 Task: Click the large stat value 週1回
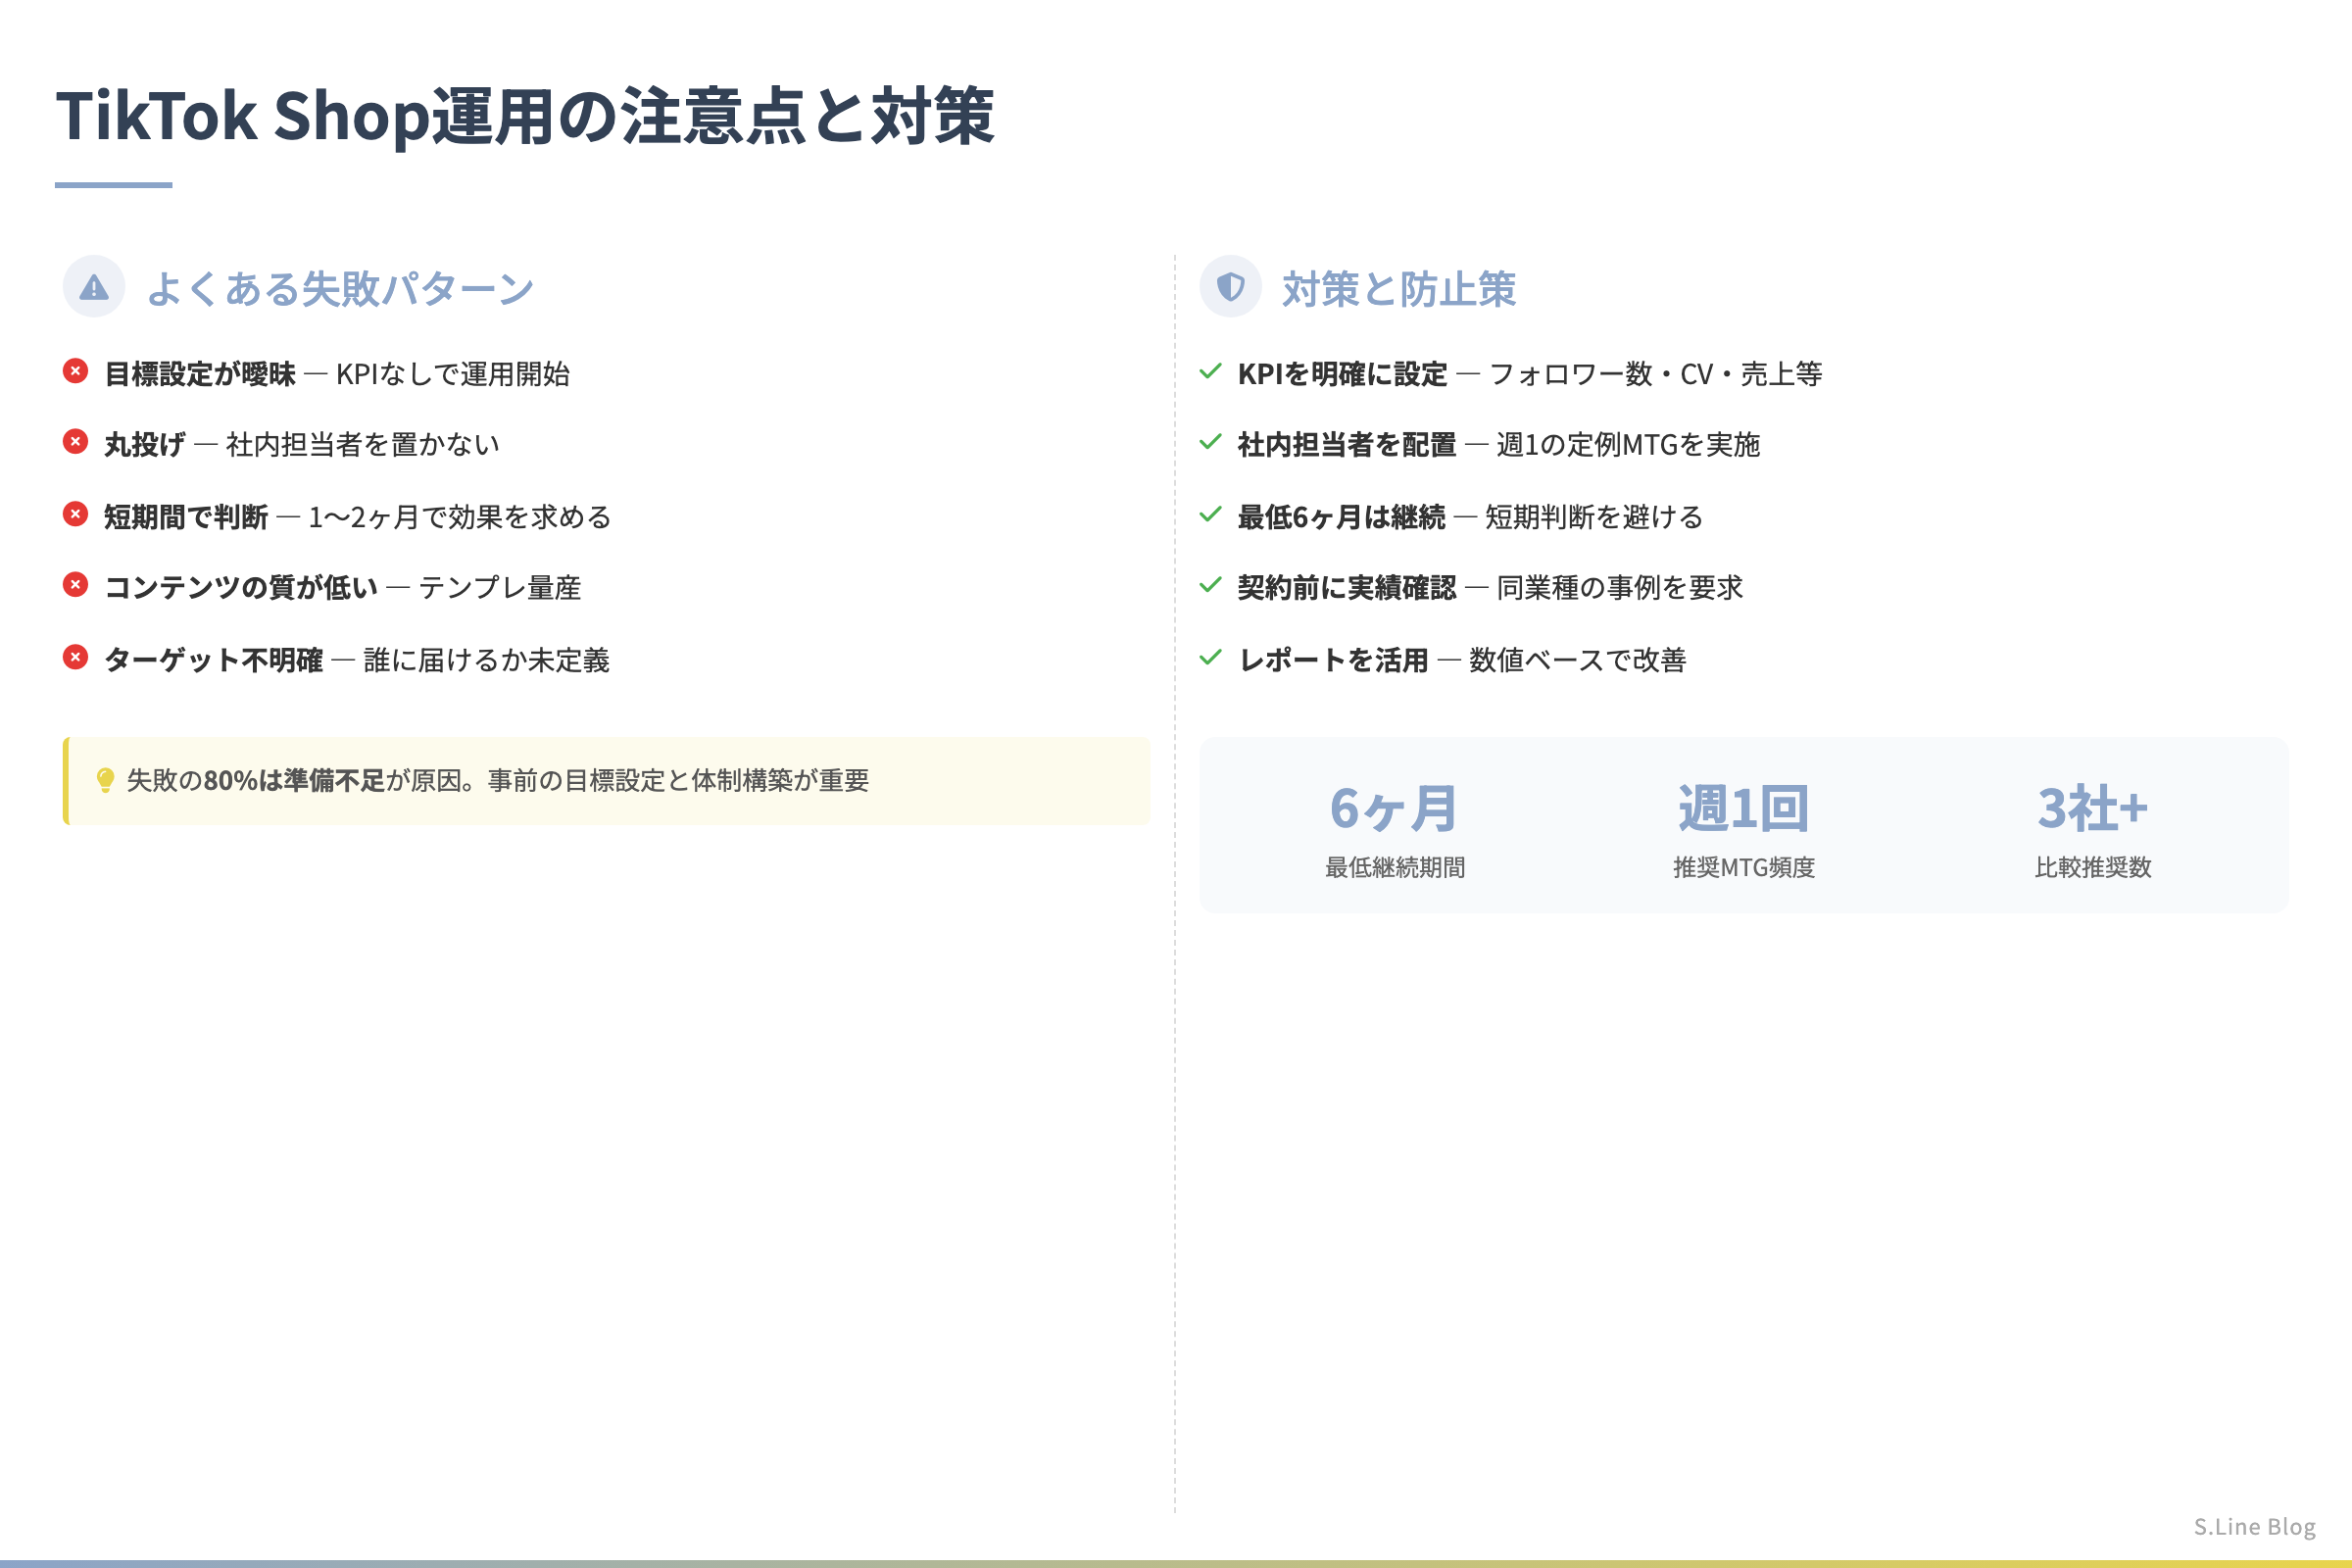(1744, 809)
